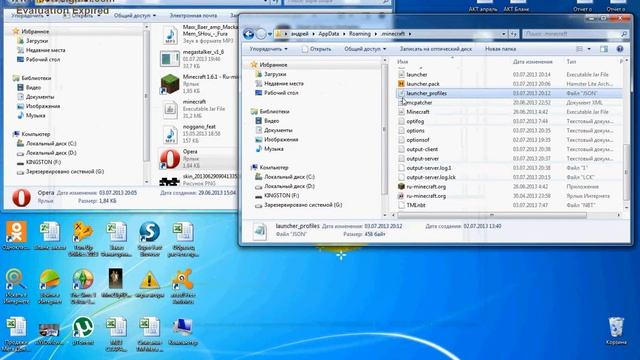Image resolution: width=640 pixels, height=360 pixels.
Task: Select the output-server file
Action: coord(422,159)
